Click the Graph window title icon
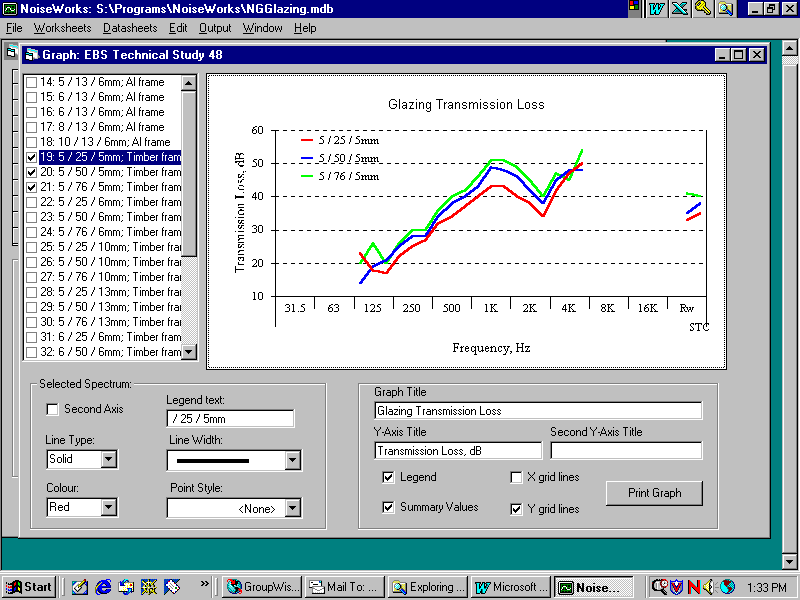Image resolution: width=800 pixels, height=600 pixels. pos(32,55)
